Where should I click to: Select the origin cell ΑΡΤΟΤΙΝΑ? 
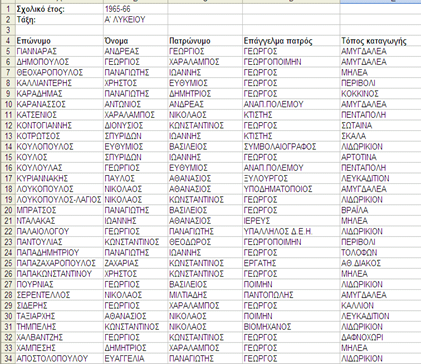coord(380,157)
